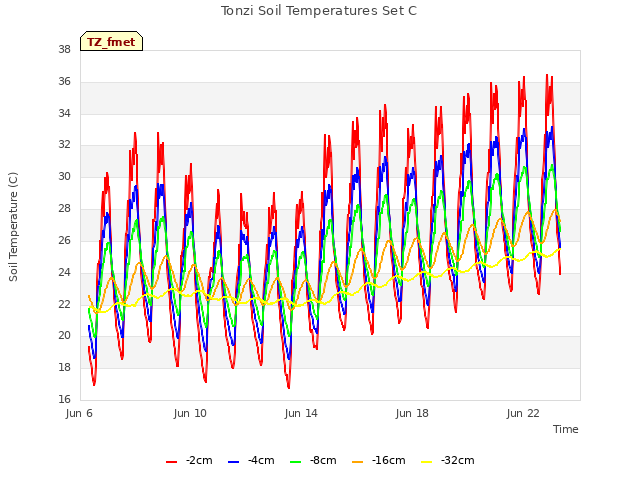Click the 20 y-axis tick label

[64, 336]
